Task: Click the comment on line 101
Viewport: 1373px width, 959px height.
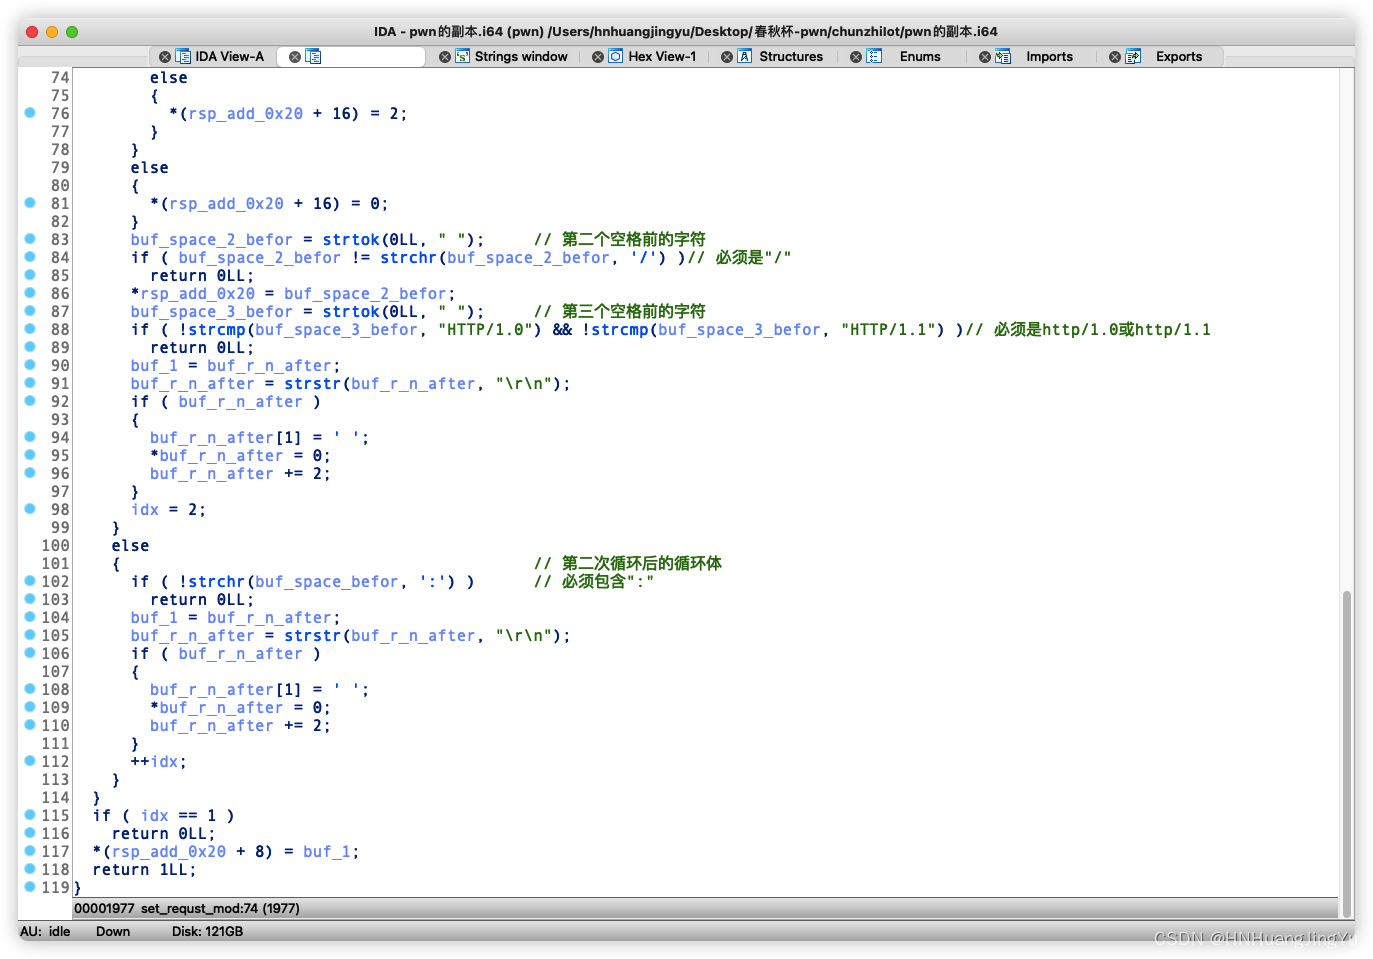Action: pos(628,564)
